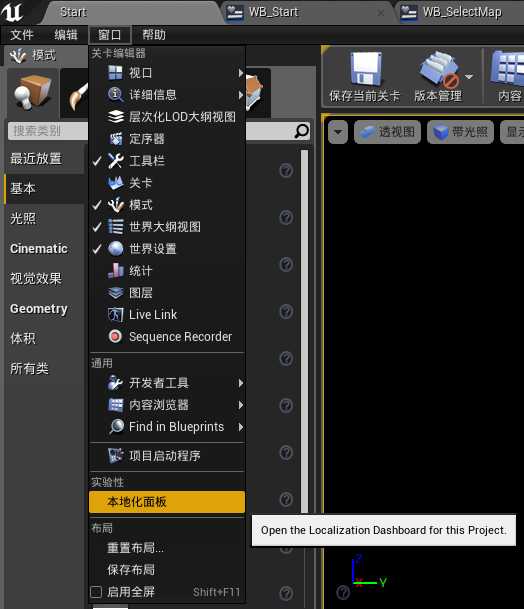Select the 最近放置 recently placed category
Viewport: 524px width, 609px height.
point(44,159)
